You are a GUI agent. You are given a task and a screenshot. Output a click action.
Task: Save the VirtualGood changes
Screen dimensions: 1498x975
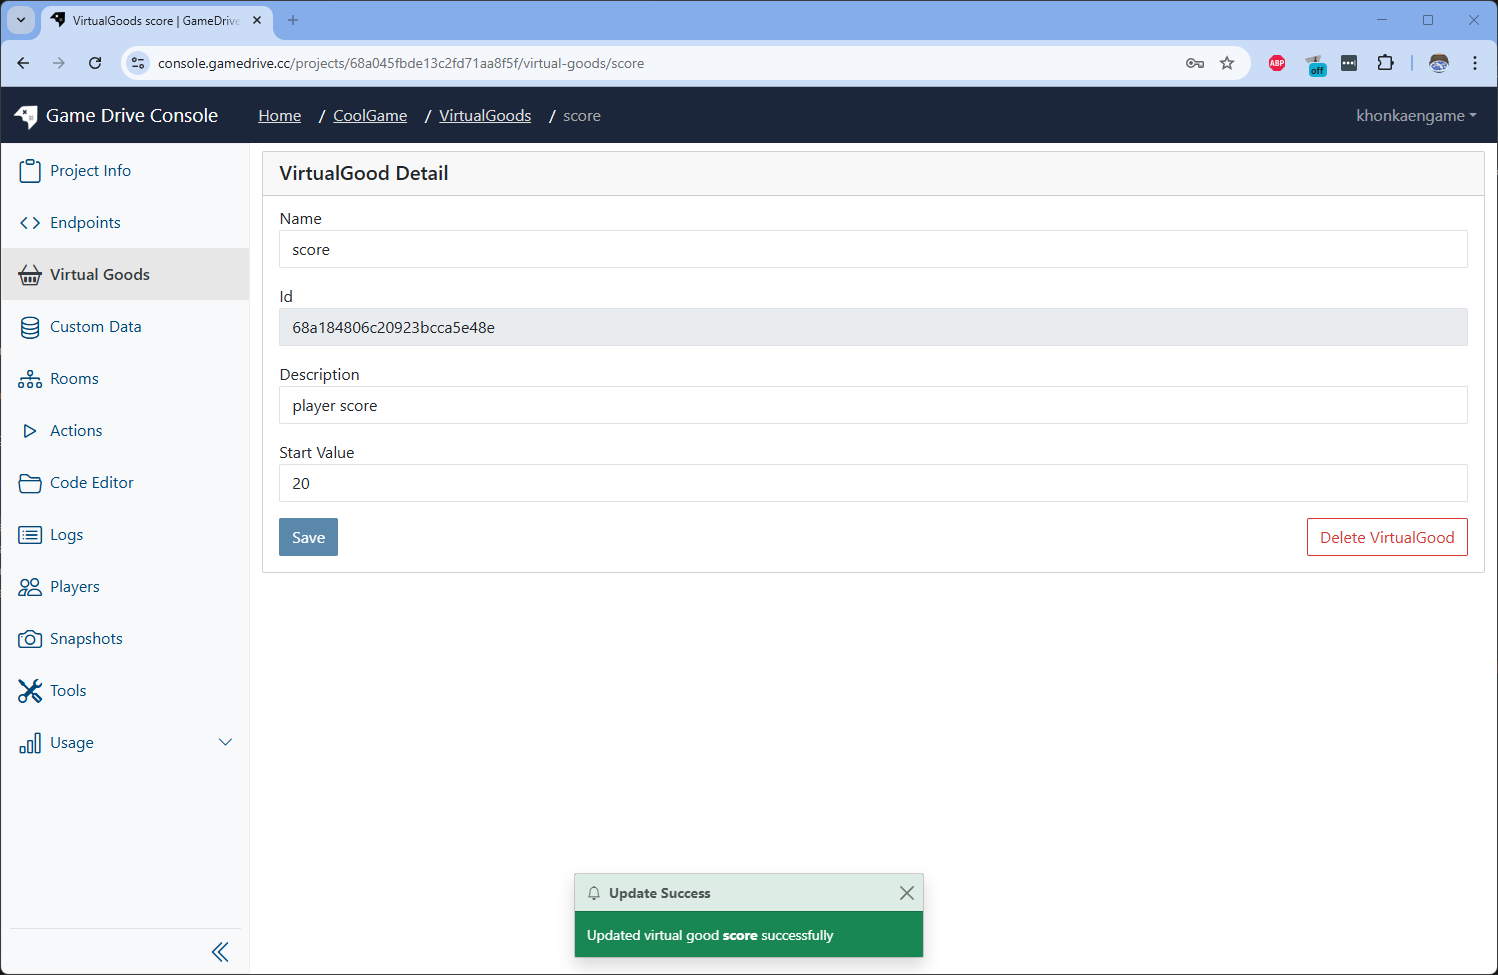pyautogui.click(x=308, y=537)
